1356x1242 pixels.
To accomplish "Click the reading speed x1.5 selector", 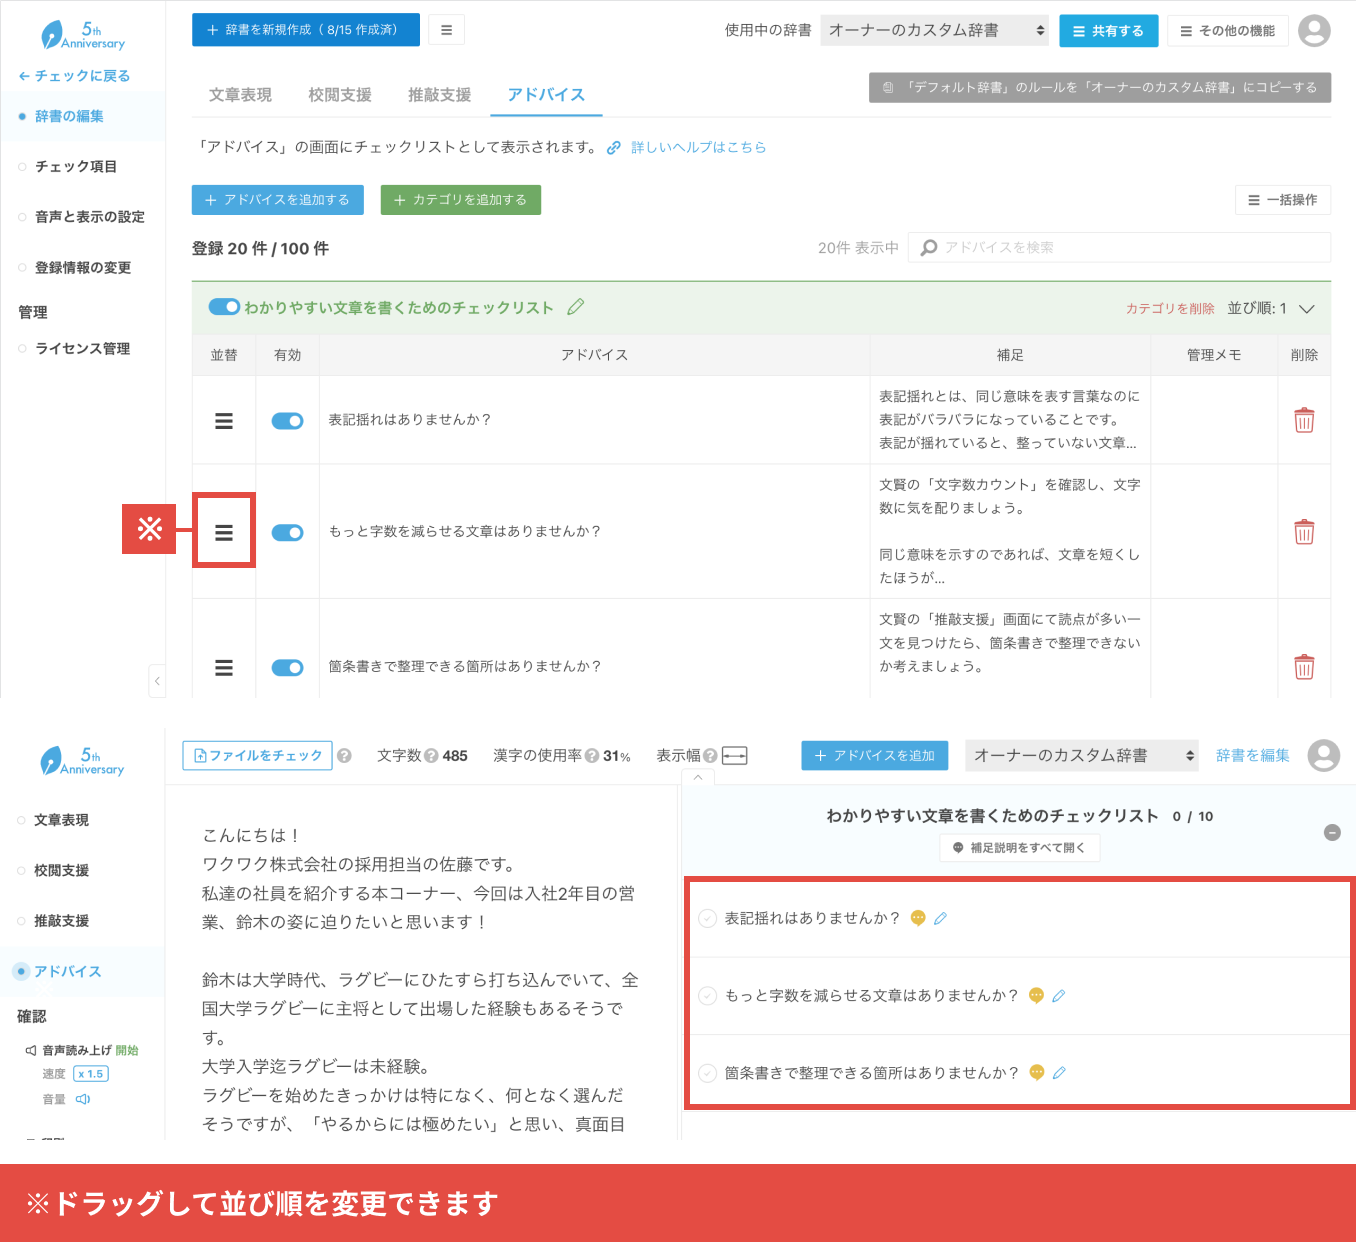I will pos(92,1074).
